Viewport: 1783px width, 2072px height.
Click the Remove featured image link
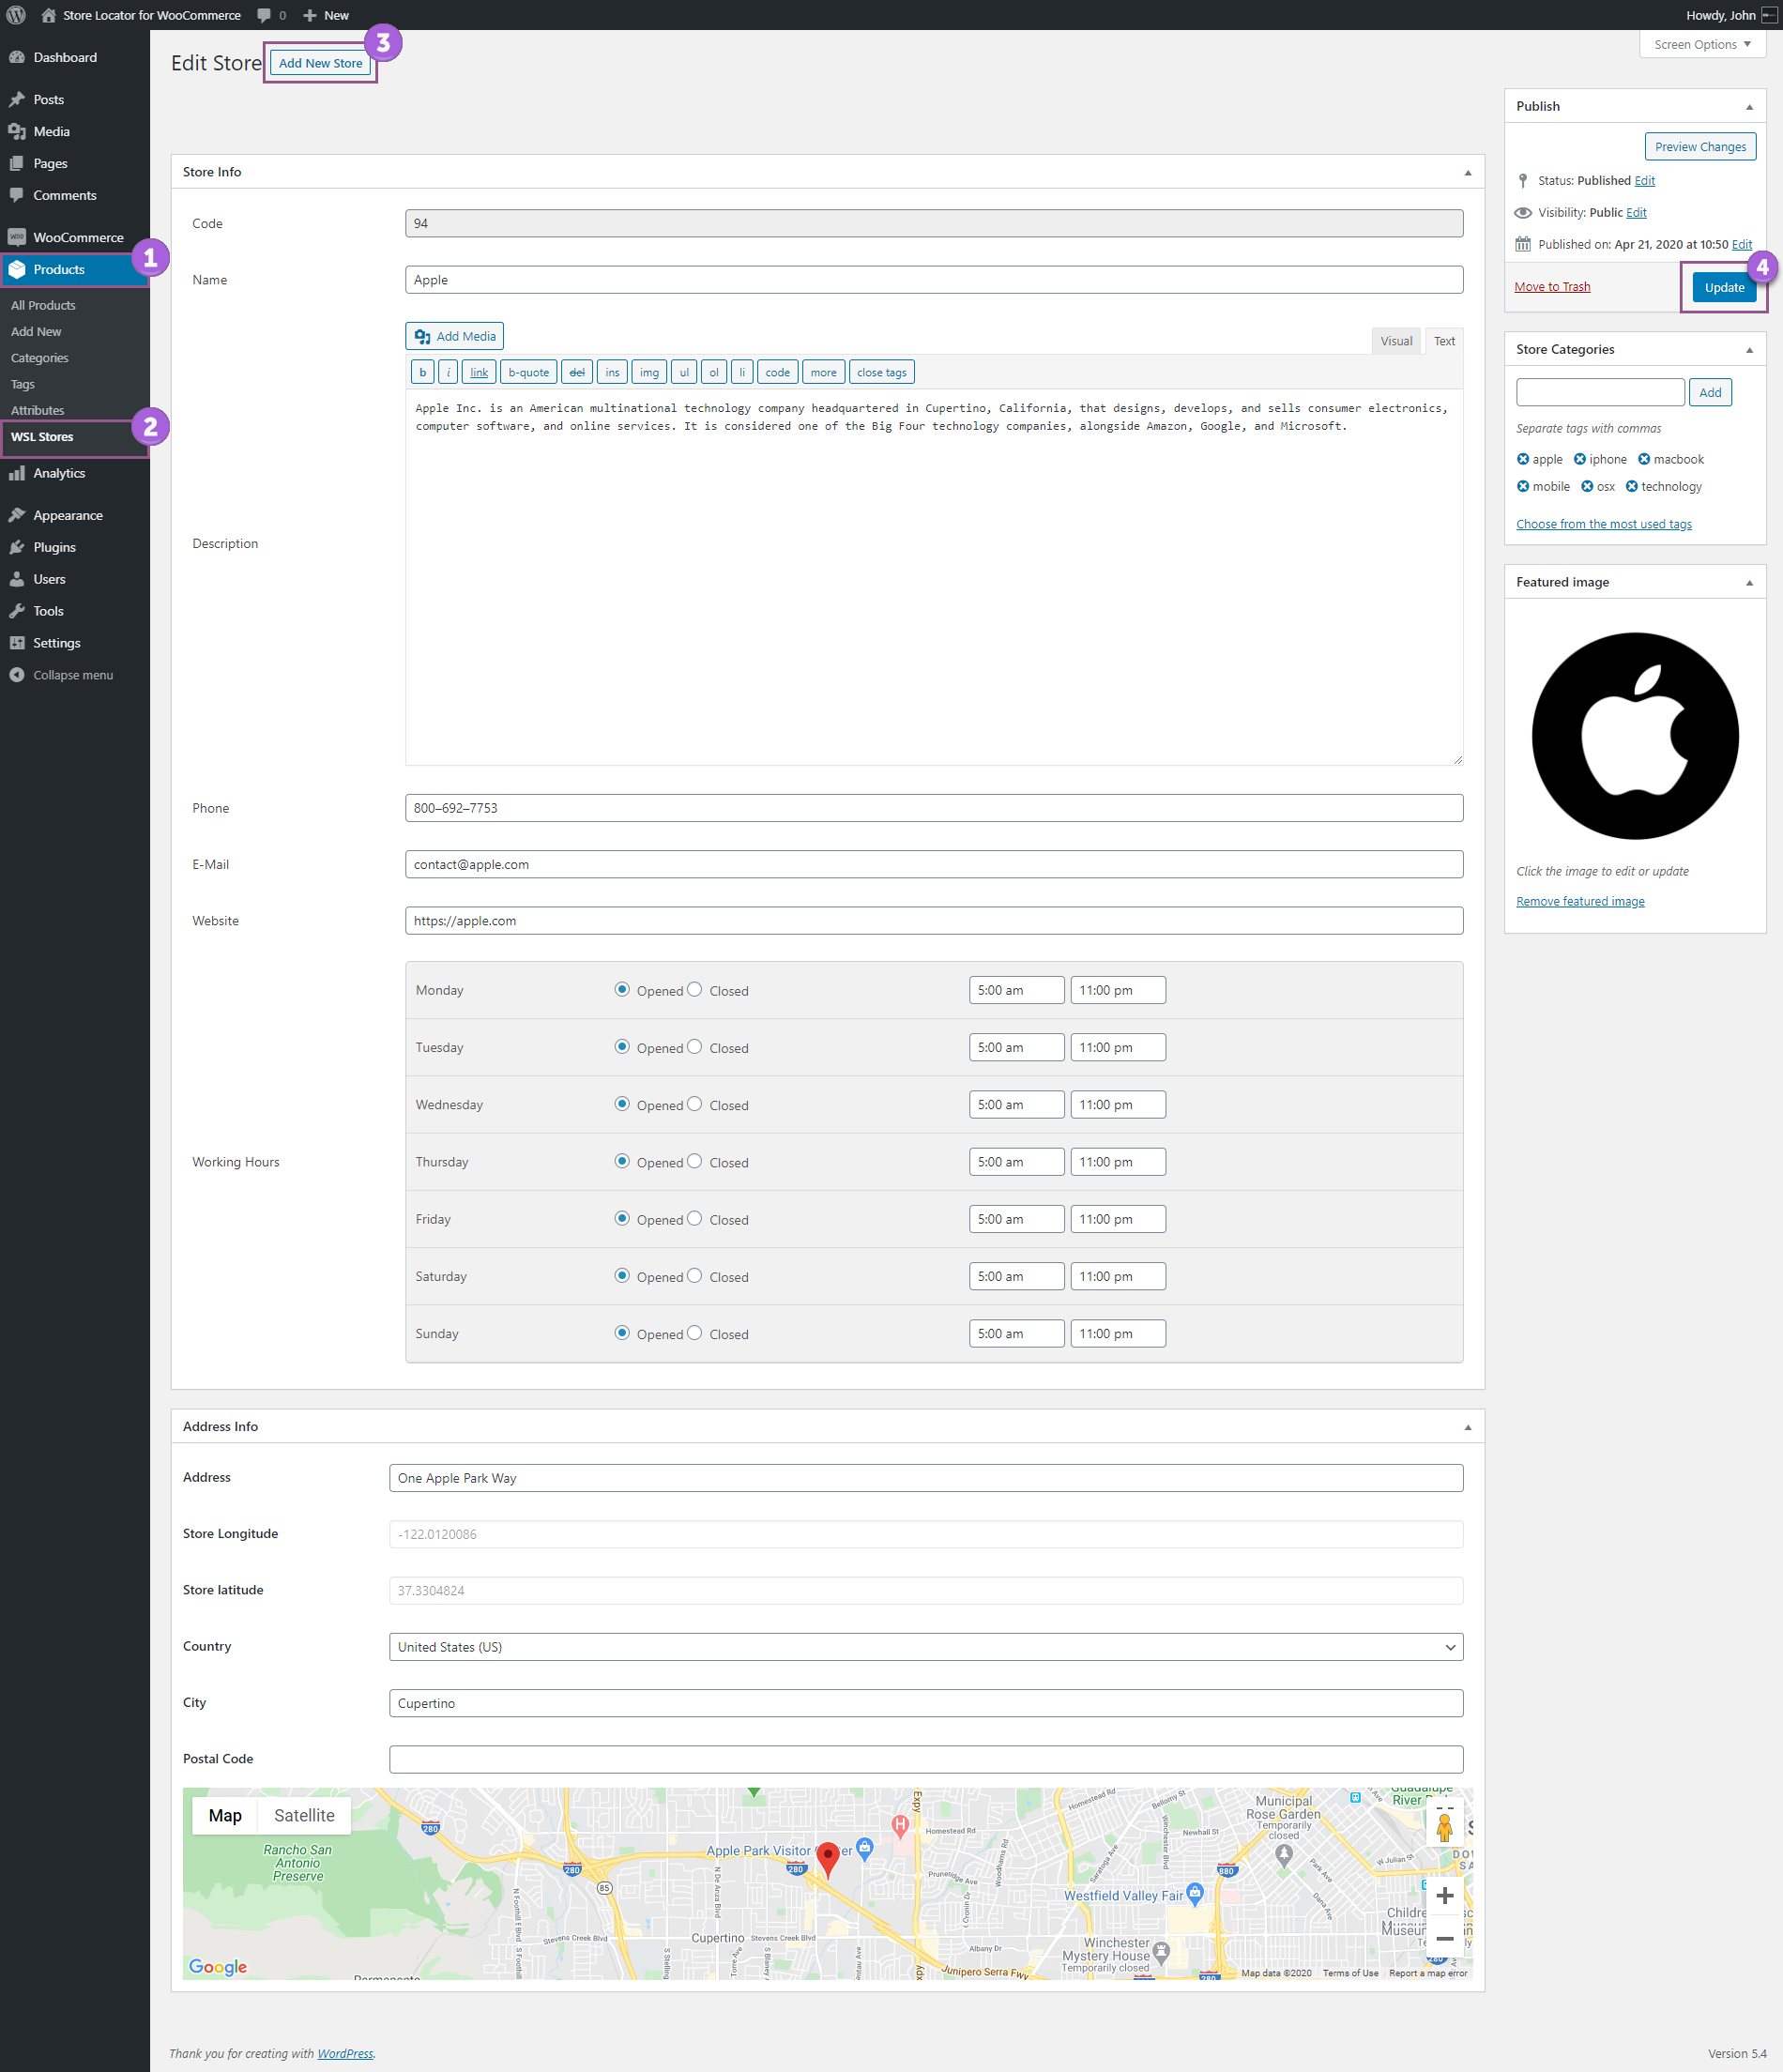pyautogui.click(x=1580, y=901)
